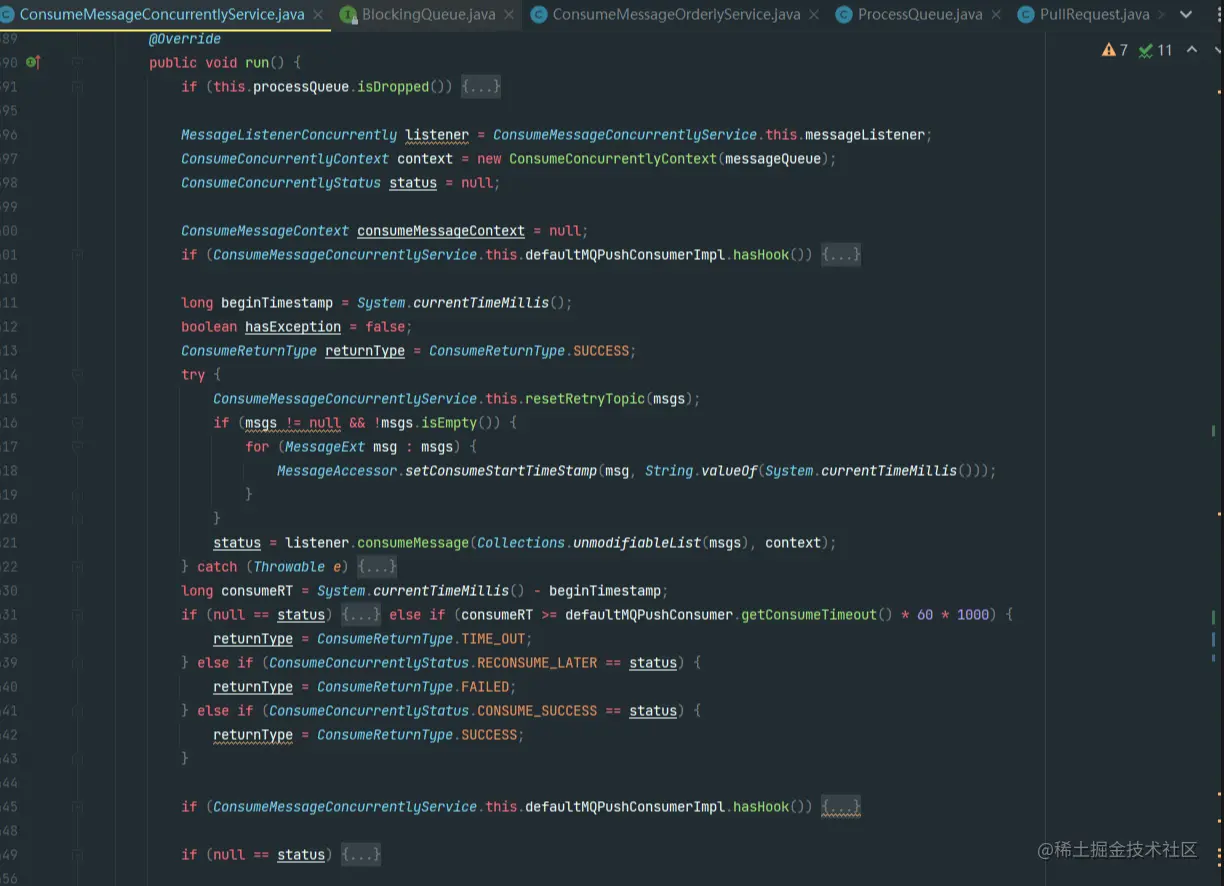The width and height of the screenshot is (1224, 886).
Task: Click the consumeMessageContext variable declaration
Action: (x=441, y=231)
